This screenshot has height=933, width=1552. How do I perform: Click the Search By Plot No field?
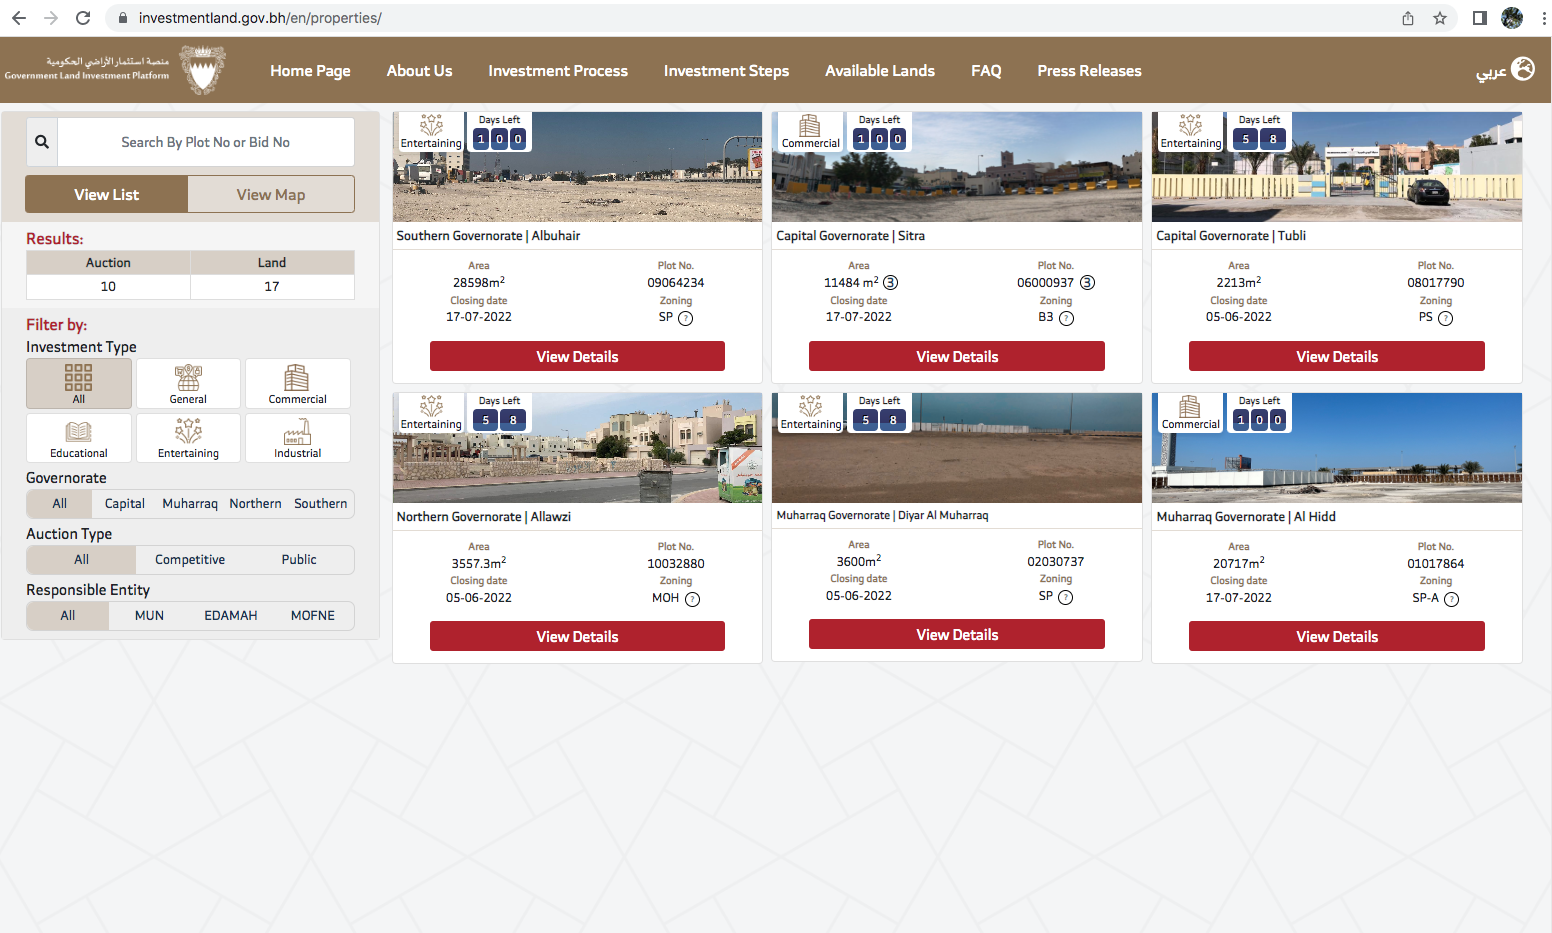(206, 142)
